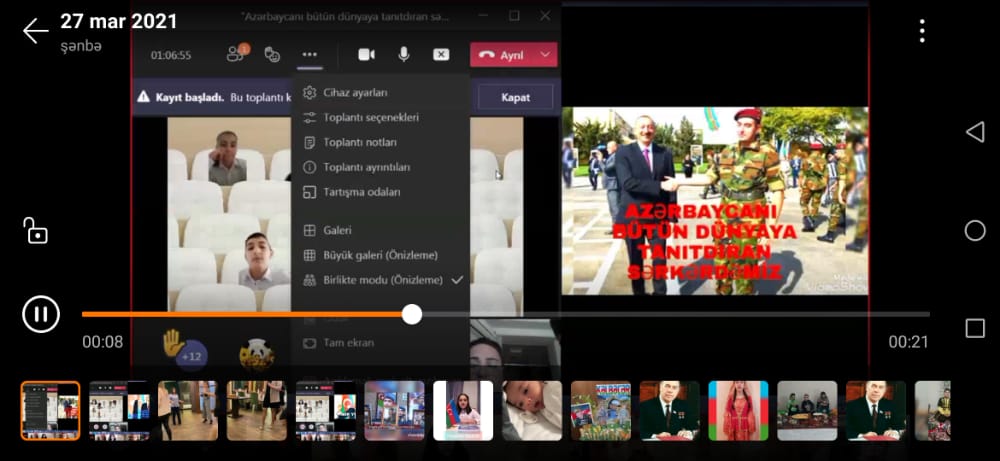Open the colorful Karabakh poster thumbnail
This screenshot has height=461, width=1000.
601,411
